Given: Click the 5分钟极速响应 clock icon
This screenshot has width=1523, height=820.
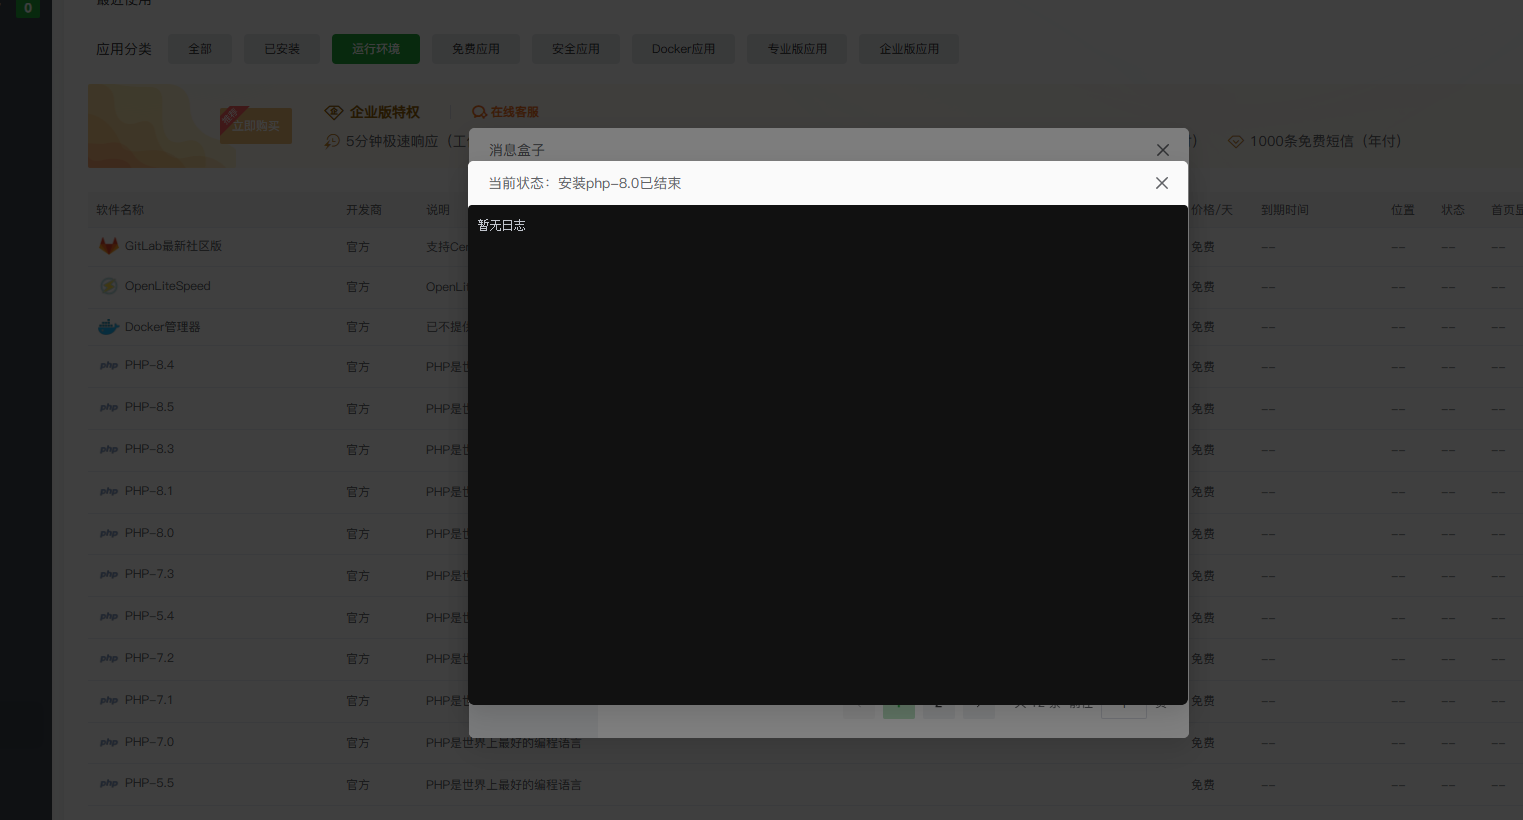Looking at the screenshot, I should point(333,142).
